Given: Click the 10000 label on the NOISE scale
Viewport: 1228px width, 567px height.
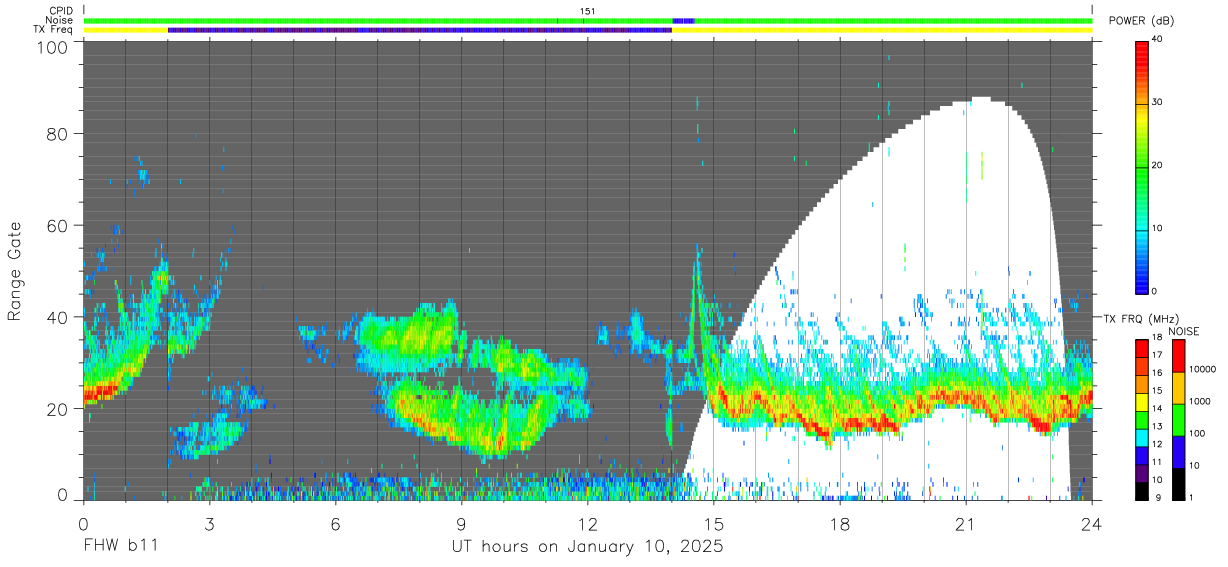Looking at the screenshot, I should point(1202,369).
